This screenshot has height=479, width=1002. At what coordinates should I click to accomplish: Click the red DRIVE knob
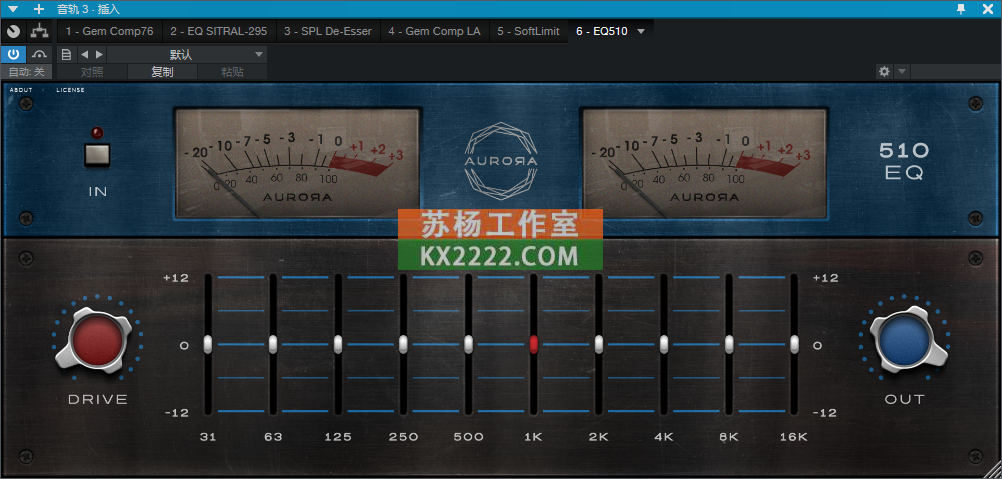pos(97,340)
